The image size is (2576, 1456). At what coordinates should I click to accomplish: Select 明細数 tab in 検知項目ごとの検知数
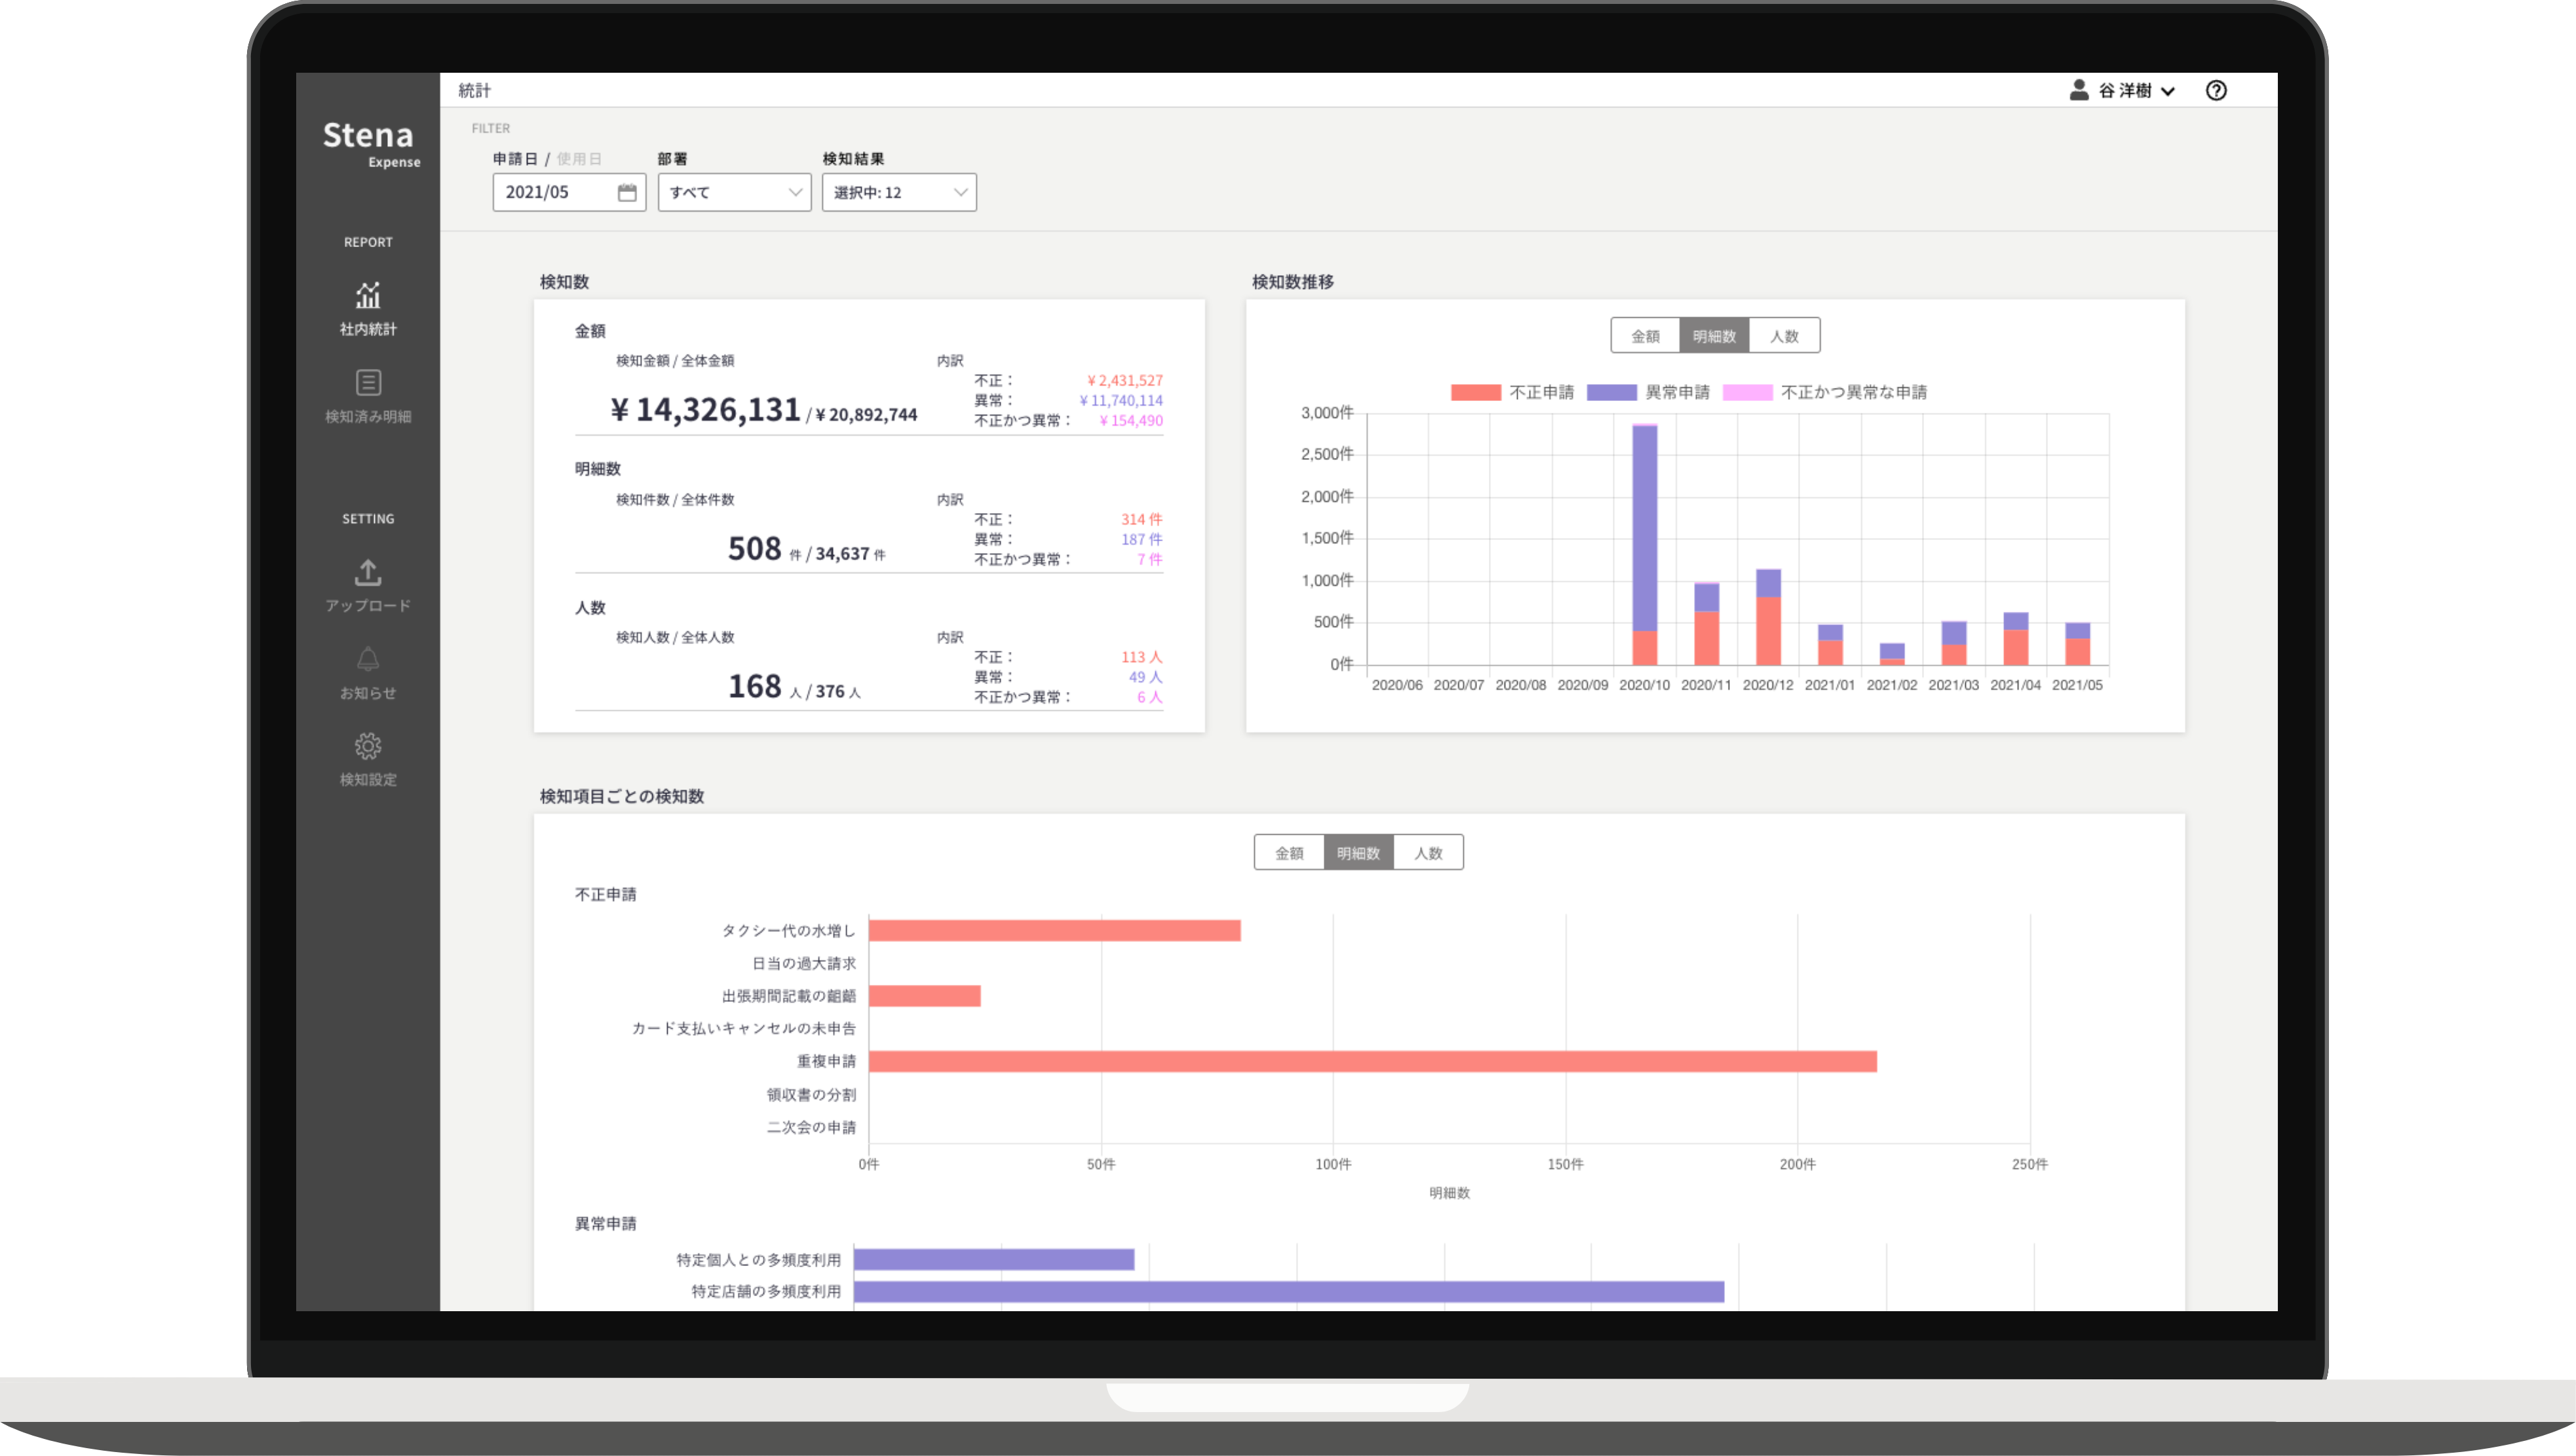(x=1358, y=853)
